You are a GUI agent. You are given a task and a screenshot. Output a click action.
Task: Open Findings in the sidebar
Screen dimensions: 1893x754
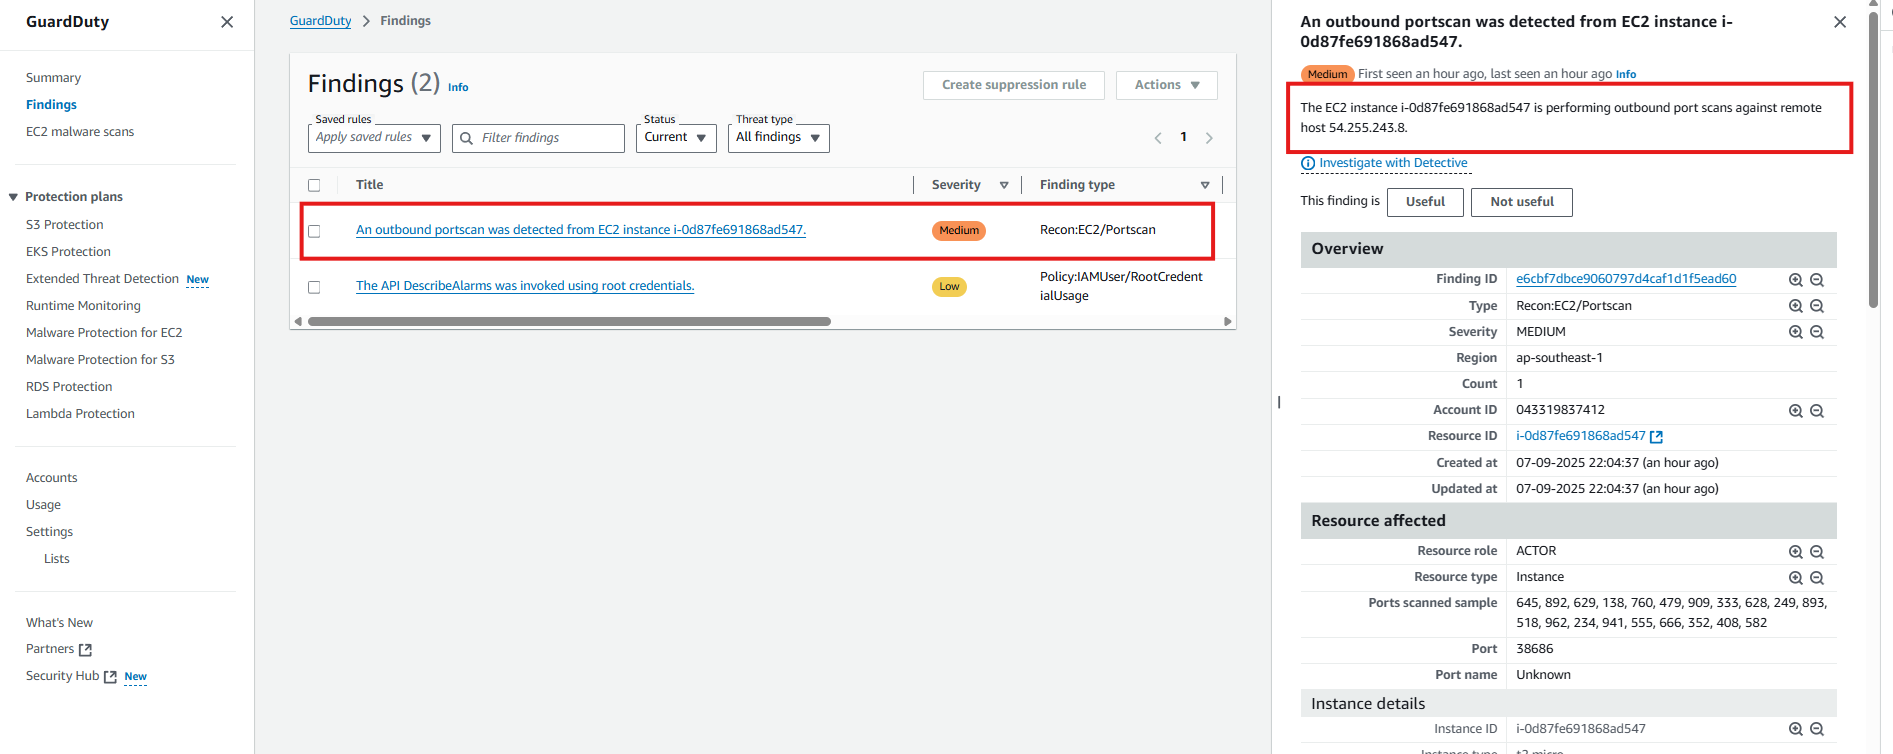click(x=51, y=105)
